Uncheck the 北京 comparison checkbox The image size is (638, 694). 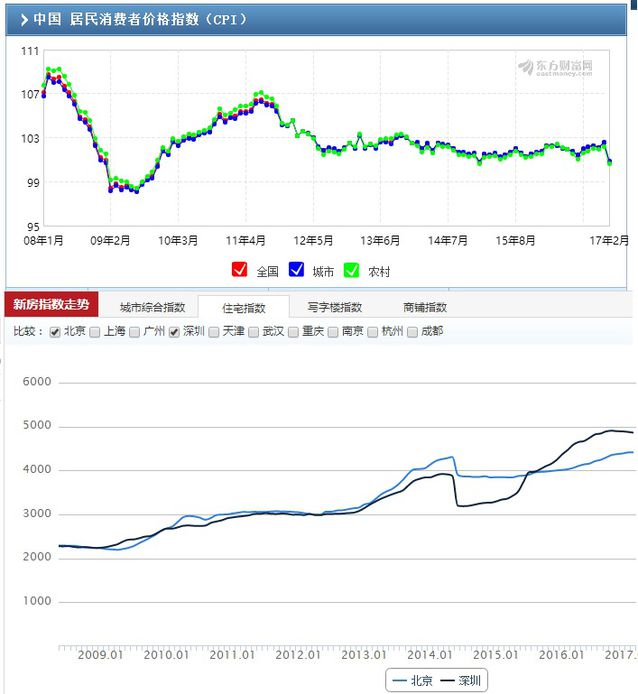[55, 332]
